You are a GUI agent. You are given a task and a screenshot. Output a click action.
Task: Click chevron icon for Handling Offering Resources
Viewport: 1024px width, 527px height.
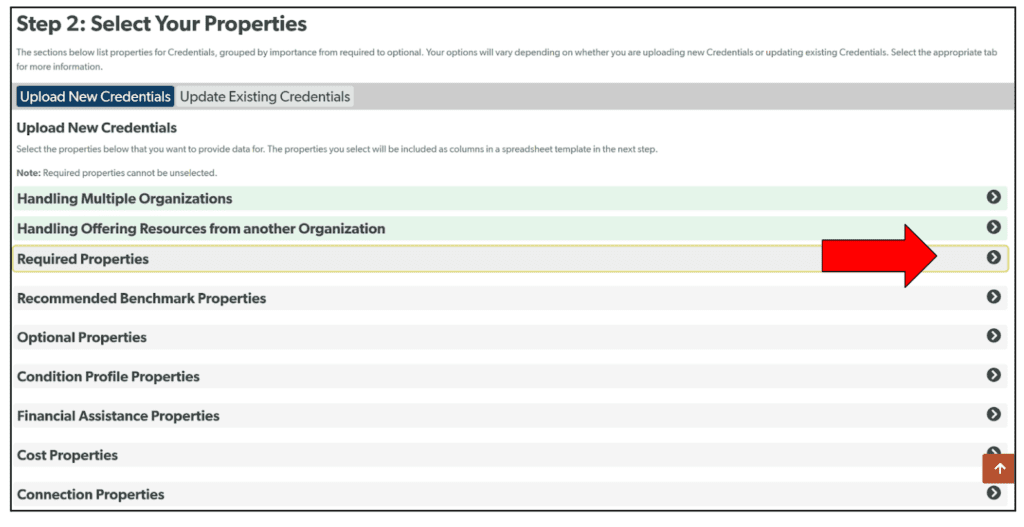pyautogui.click(x=993, y=227)
